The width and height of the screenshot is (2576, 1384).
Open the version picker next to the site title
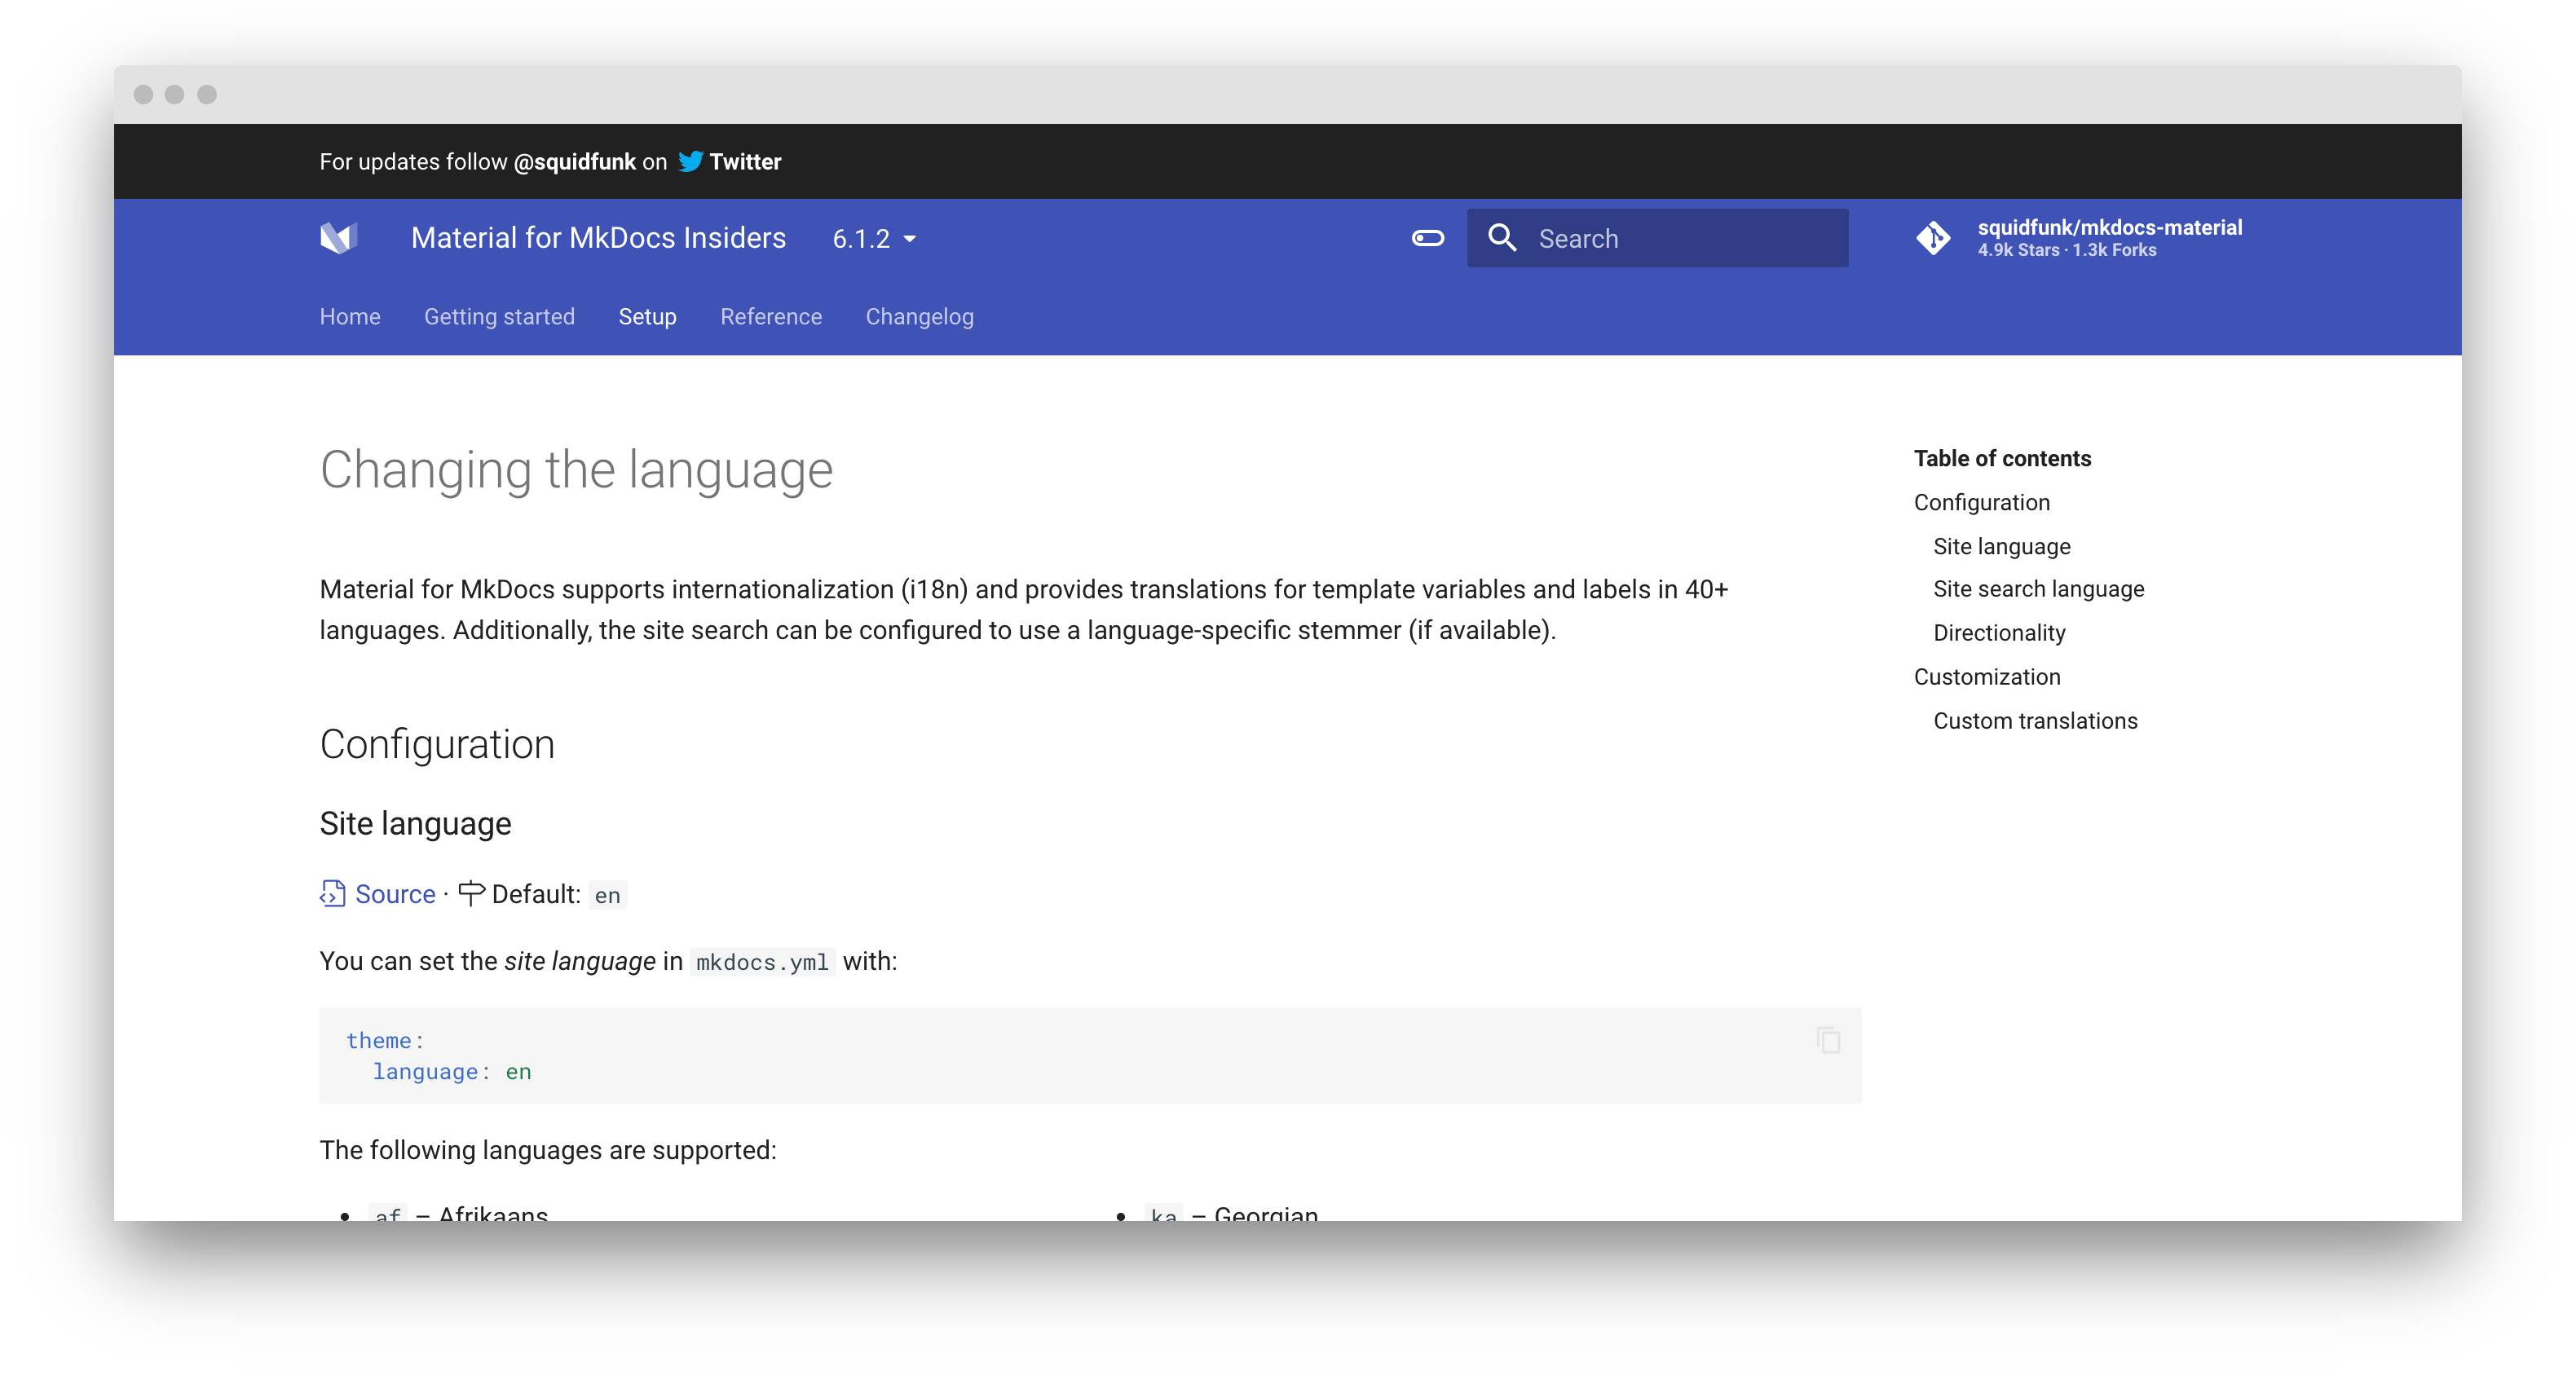pyautogui.click(x=873, y=238)
